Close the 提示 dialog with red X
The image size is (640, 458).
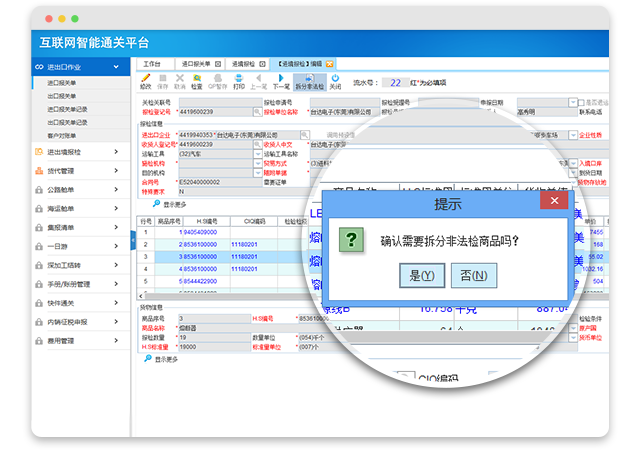[554, 200]
